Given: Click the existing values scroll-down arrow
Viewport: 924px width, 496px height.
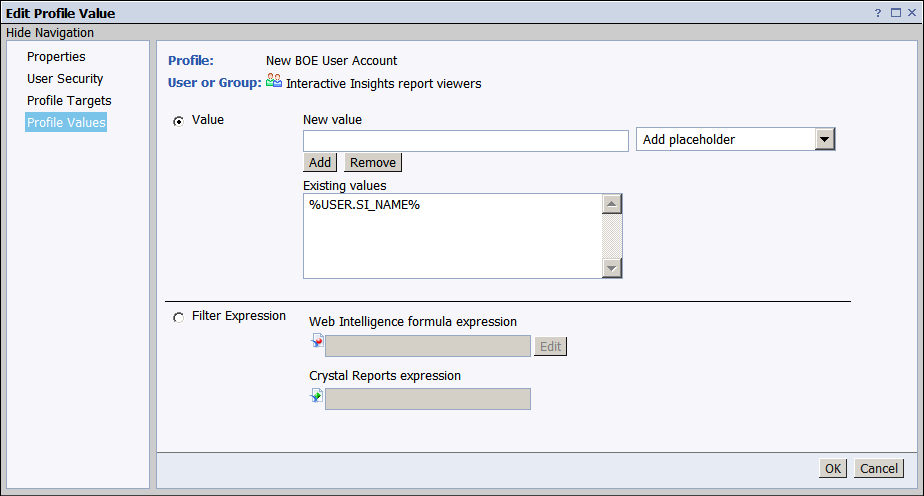Looking at the screenshot, I should pyautogui.click(x=612, y=268).
